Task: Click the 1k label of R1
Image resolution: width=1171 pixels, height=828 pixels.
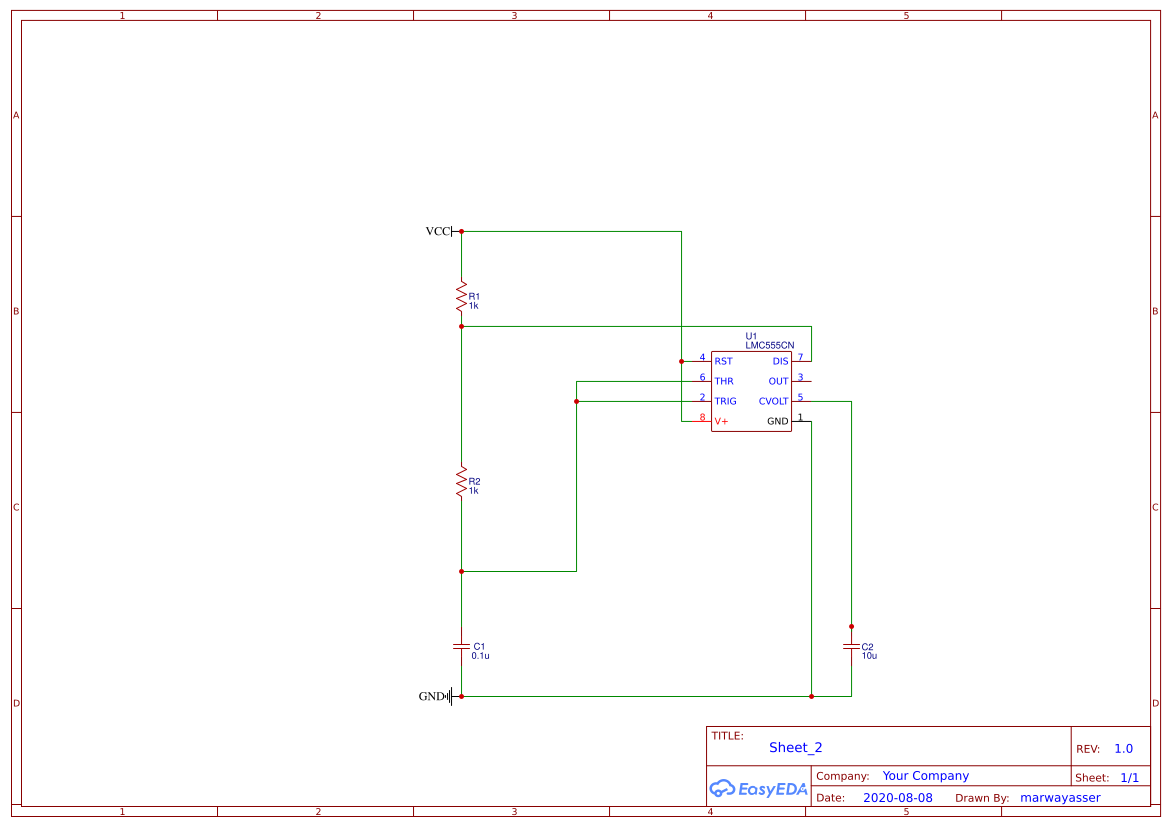Action: 476,305
